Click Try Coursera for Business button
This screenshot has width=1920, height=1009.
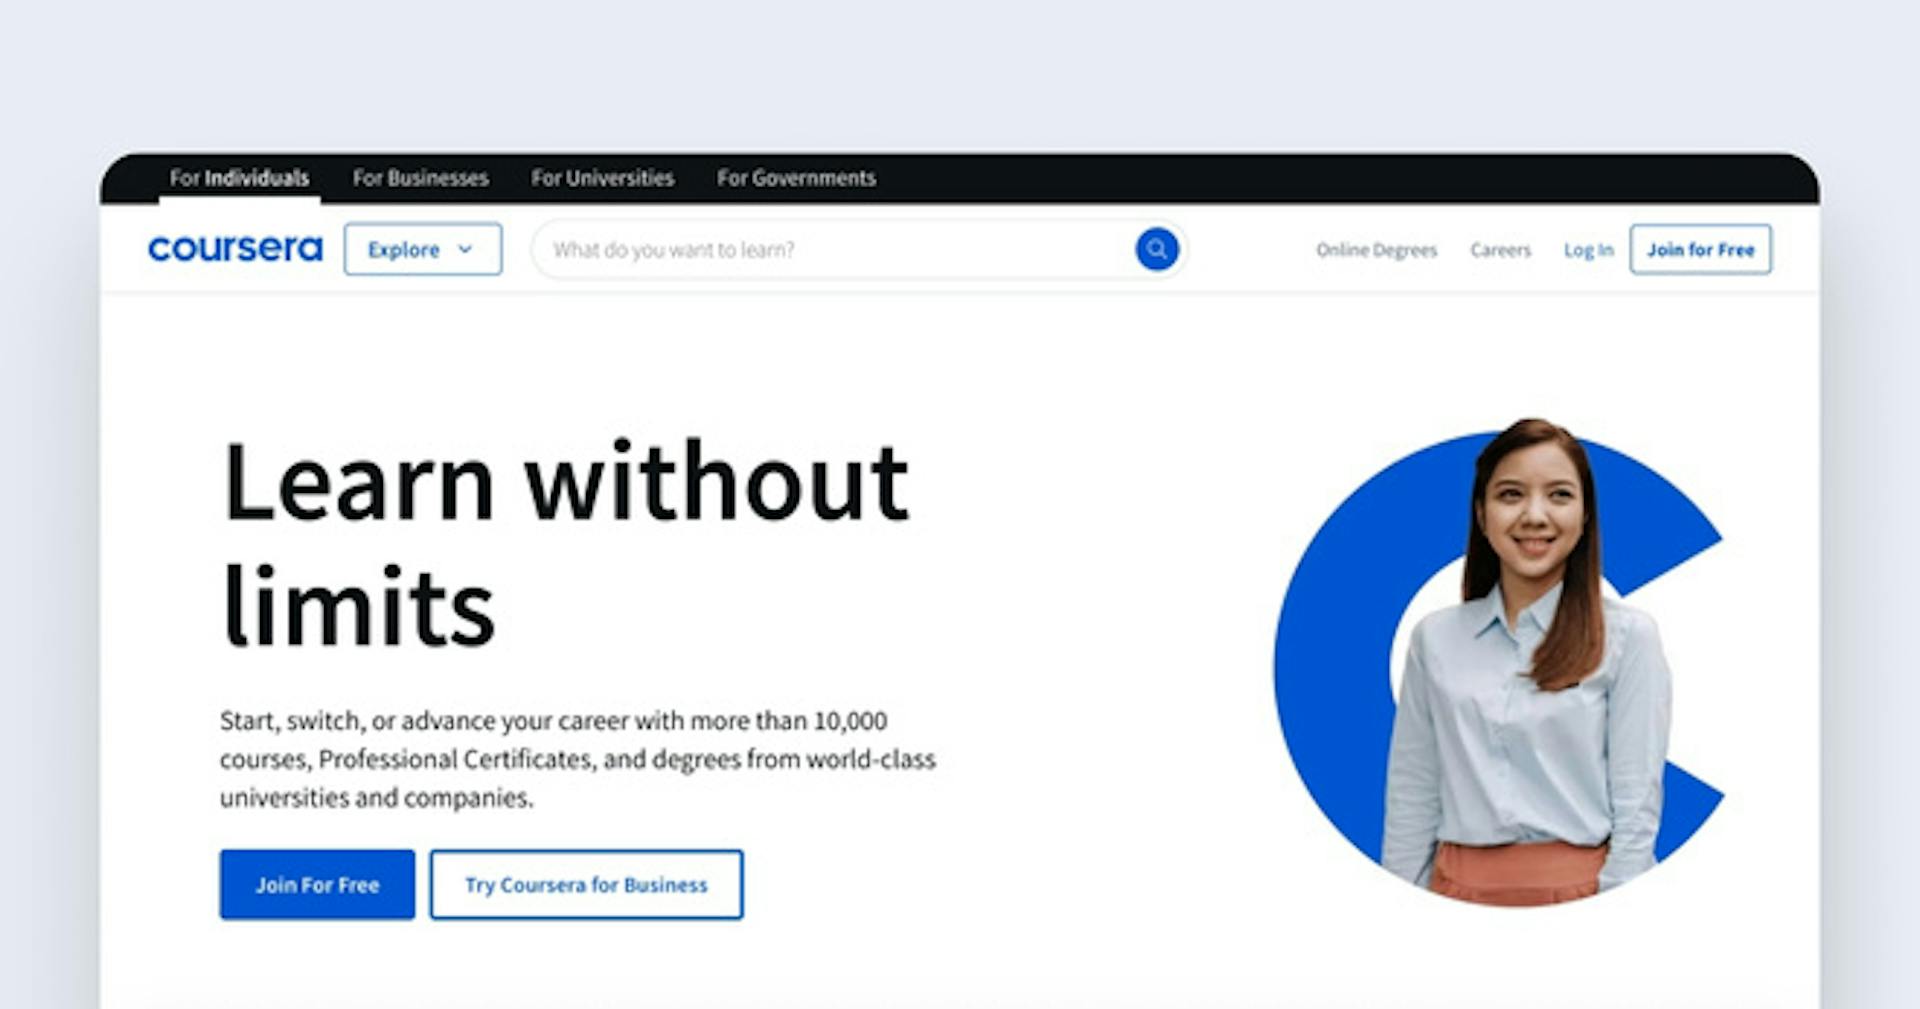coord(586,884)
